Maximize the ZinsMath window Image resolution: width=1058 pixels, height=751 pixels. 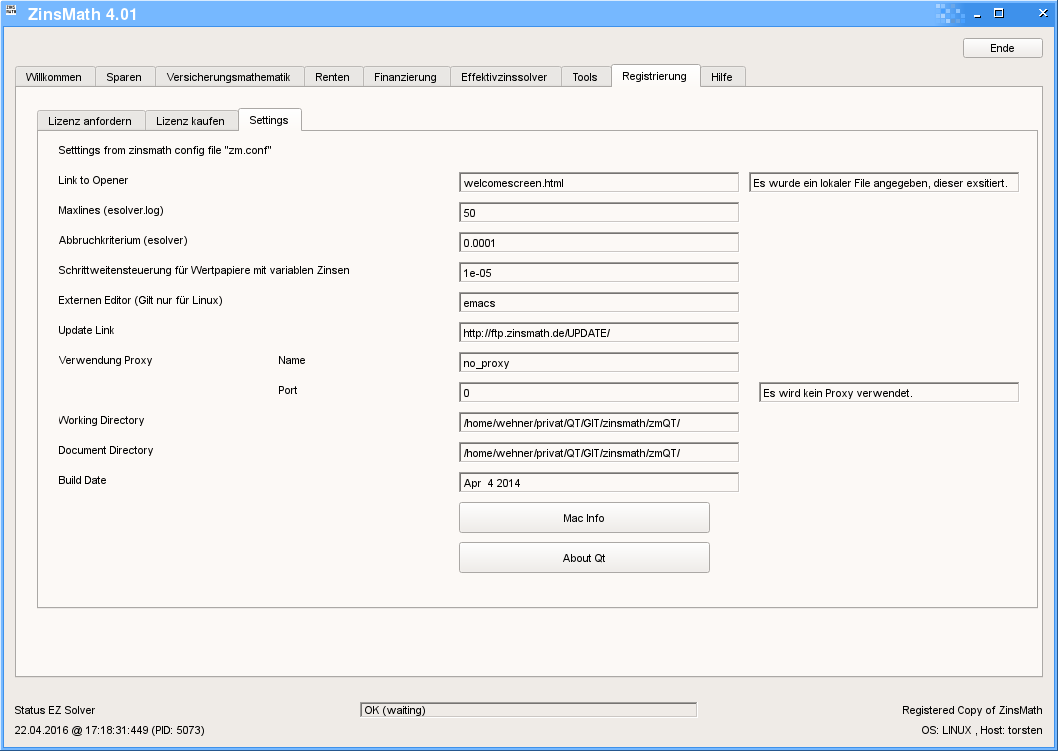pyautogui.click(x=998, y=13)
